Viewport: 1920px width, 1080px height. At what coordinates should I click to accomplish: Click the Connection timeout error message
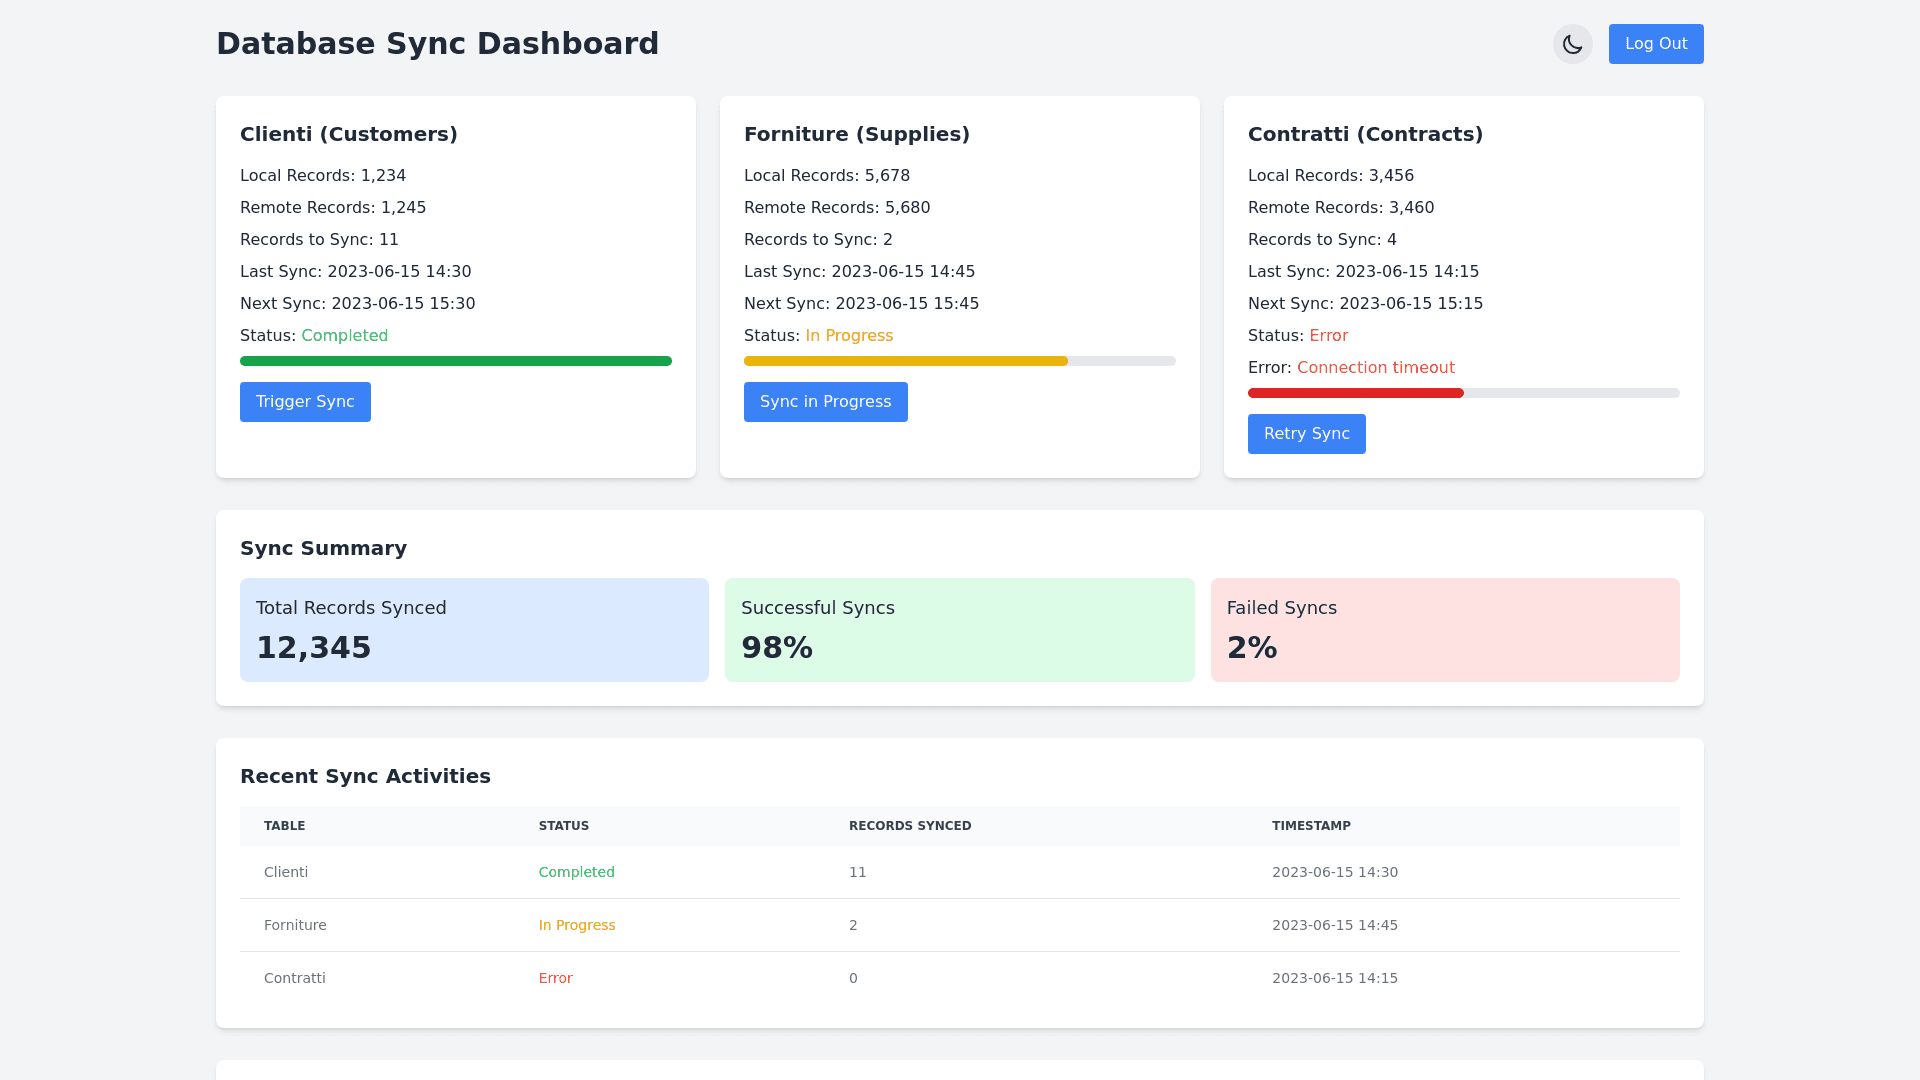pyautogui.click(x=1375, y=368)
